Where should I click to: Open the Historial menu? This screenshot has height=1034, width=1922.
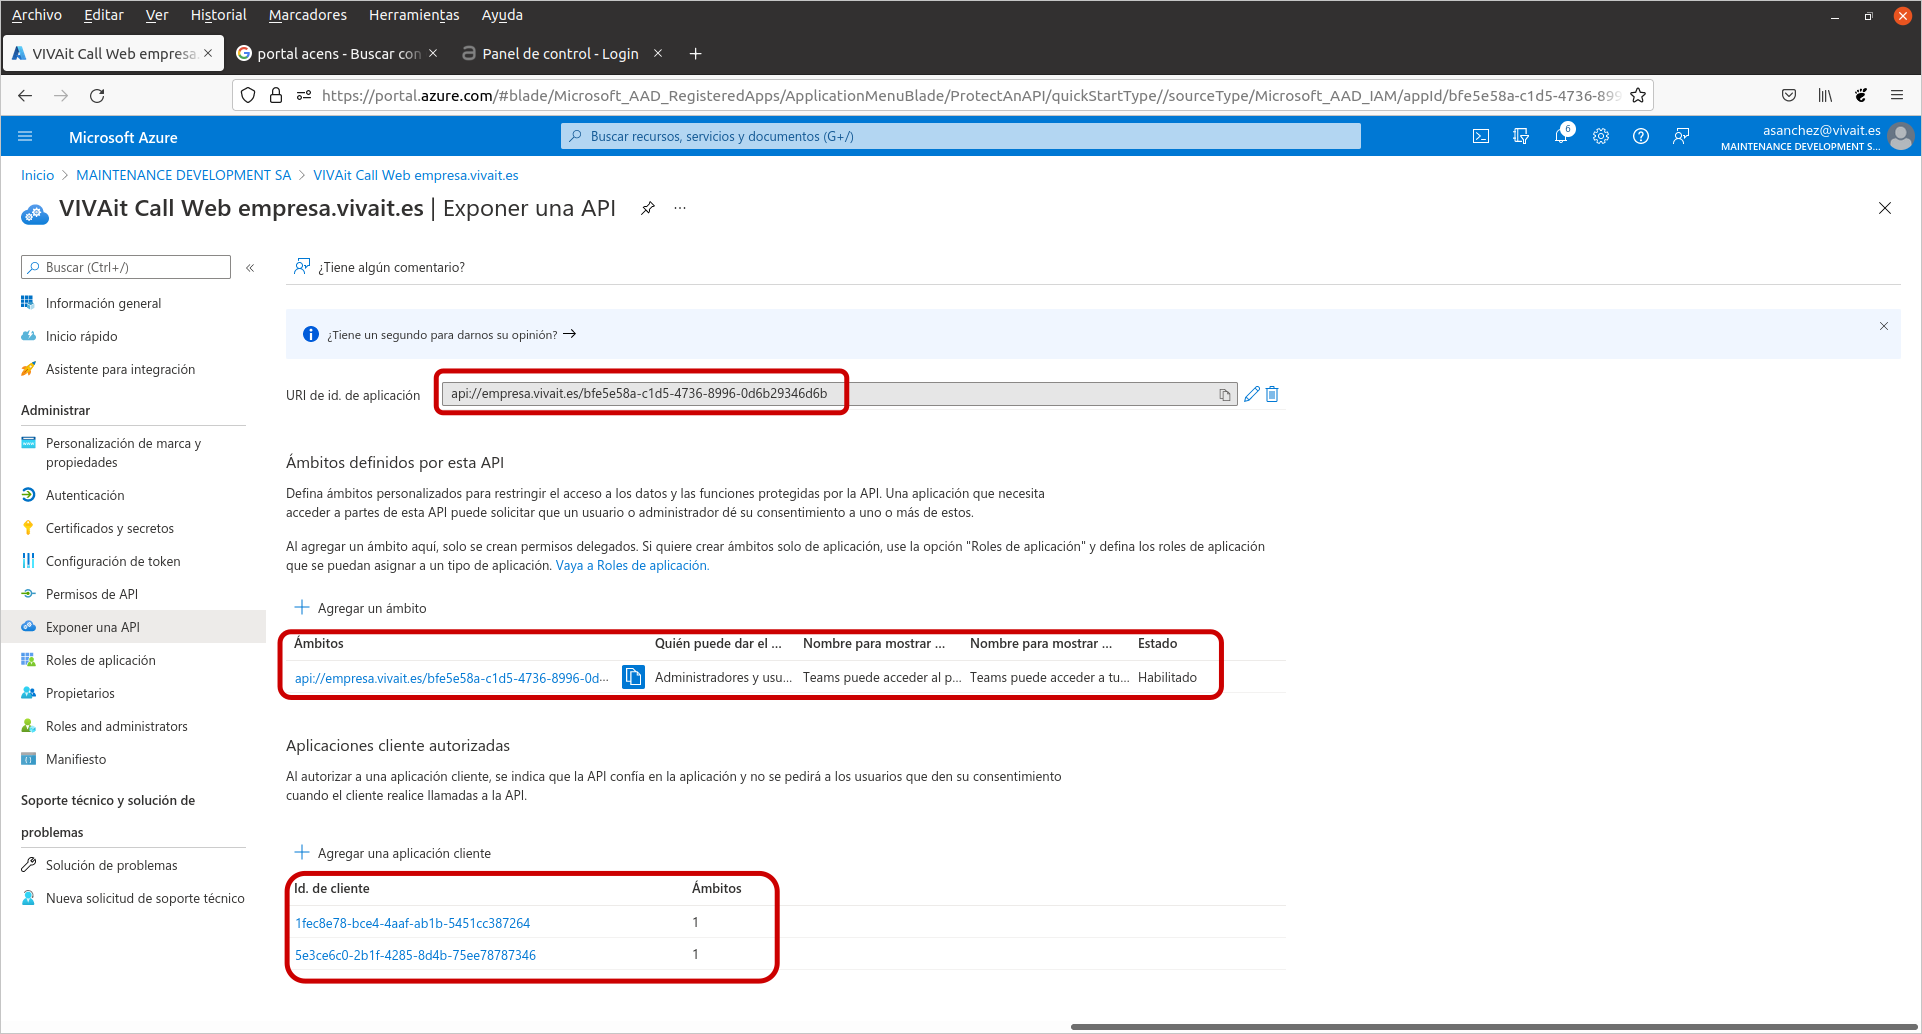click(x=218, y=15)
